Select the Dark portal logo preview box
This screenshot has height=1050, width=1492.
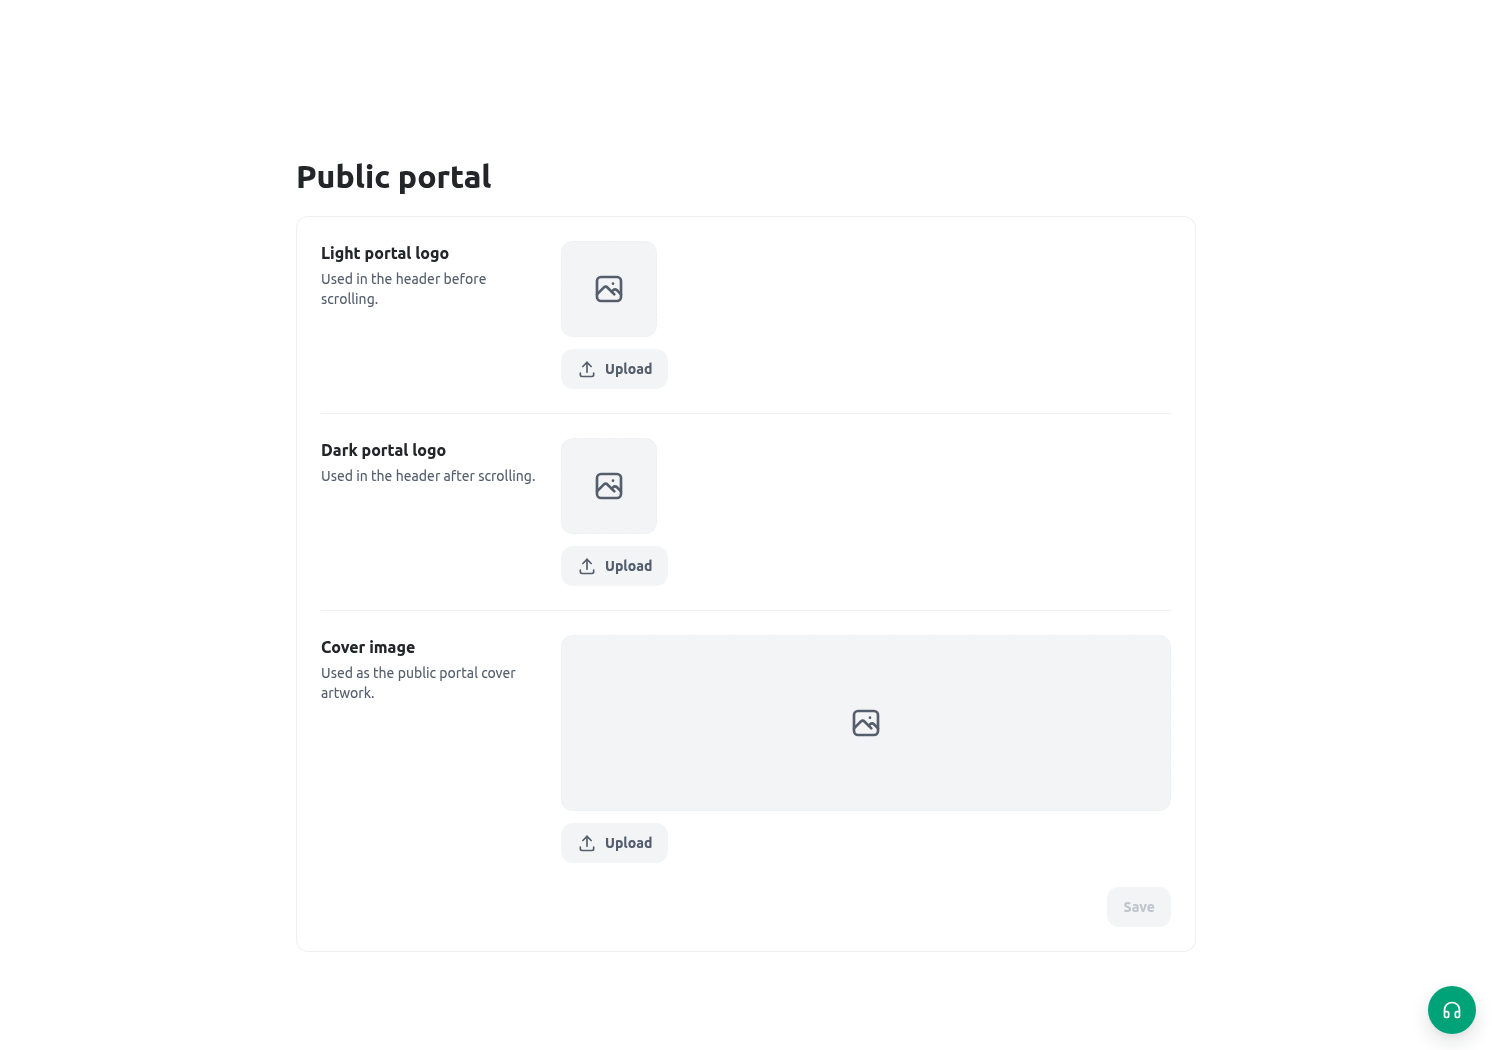coord(609,486)
